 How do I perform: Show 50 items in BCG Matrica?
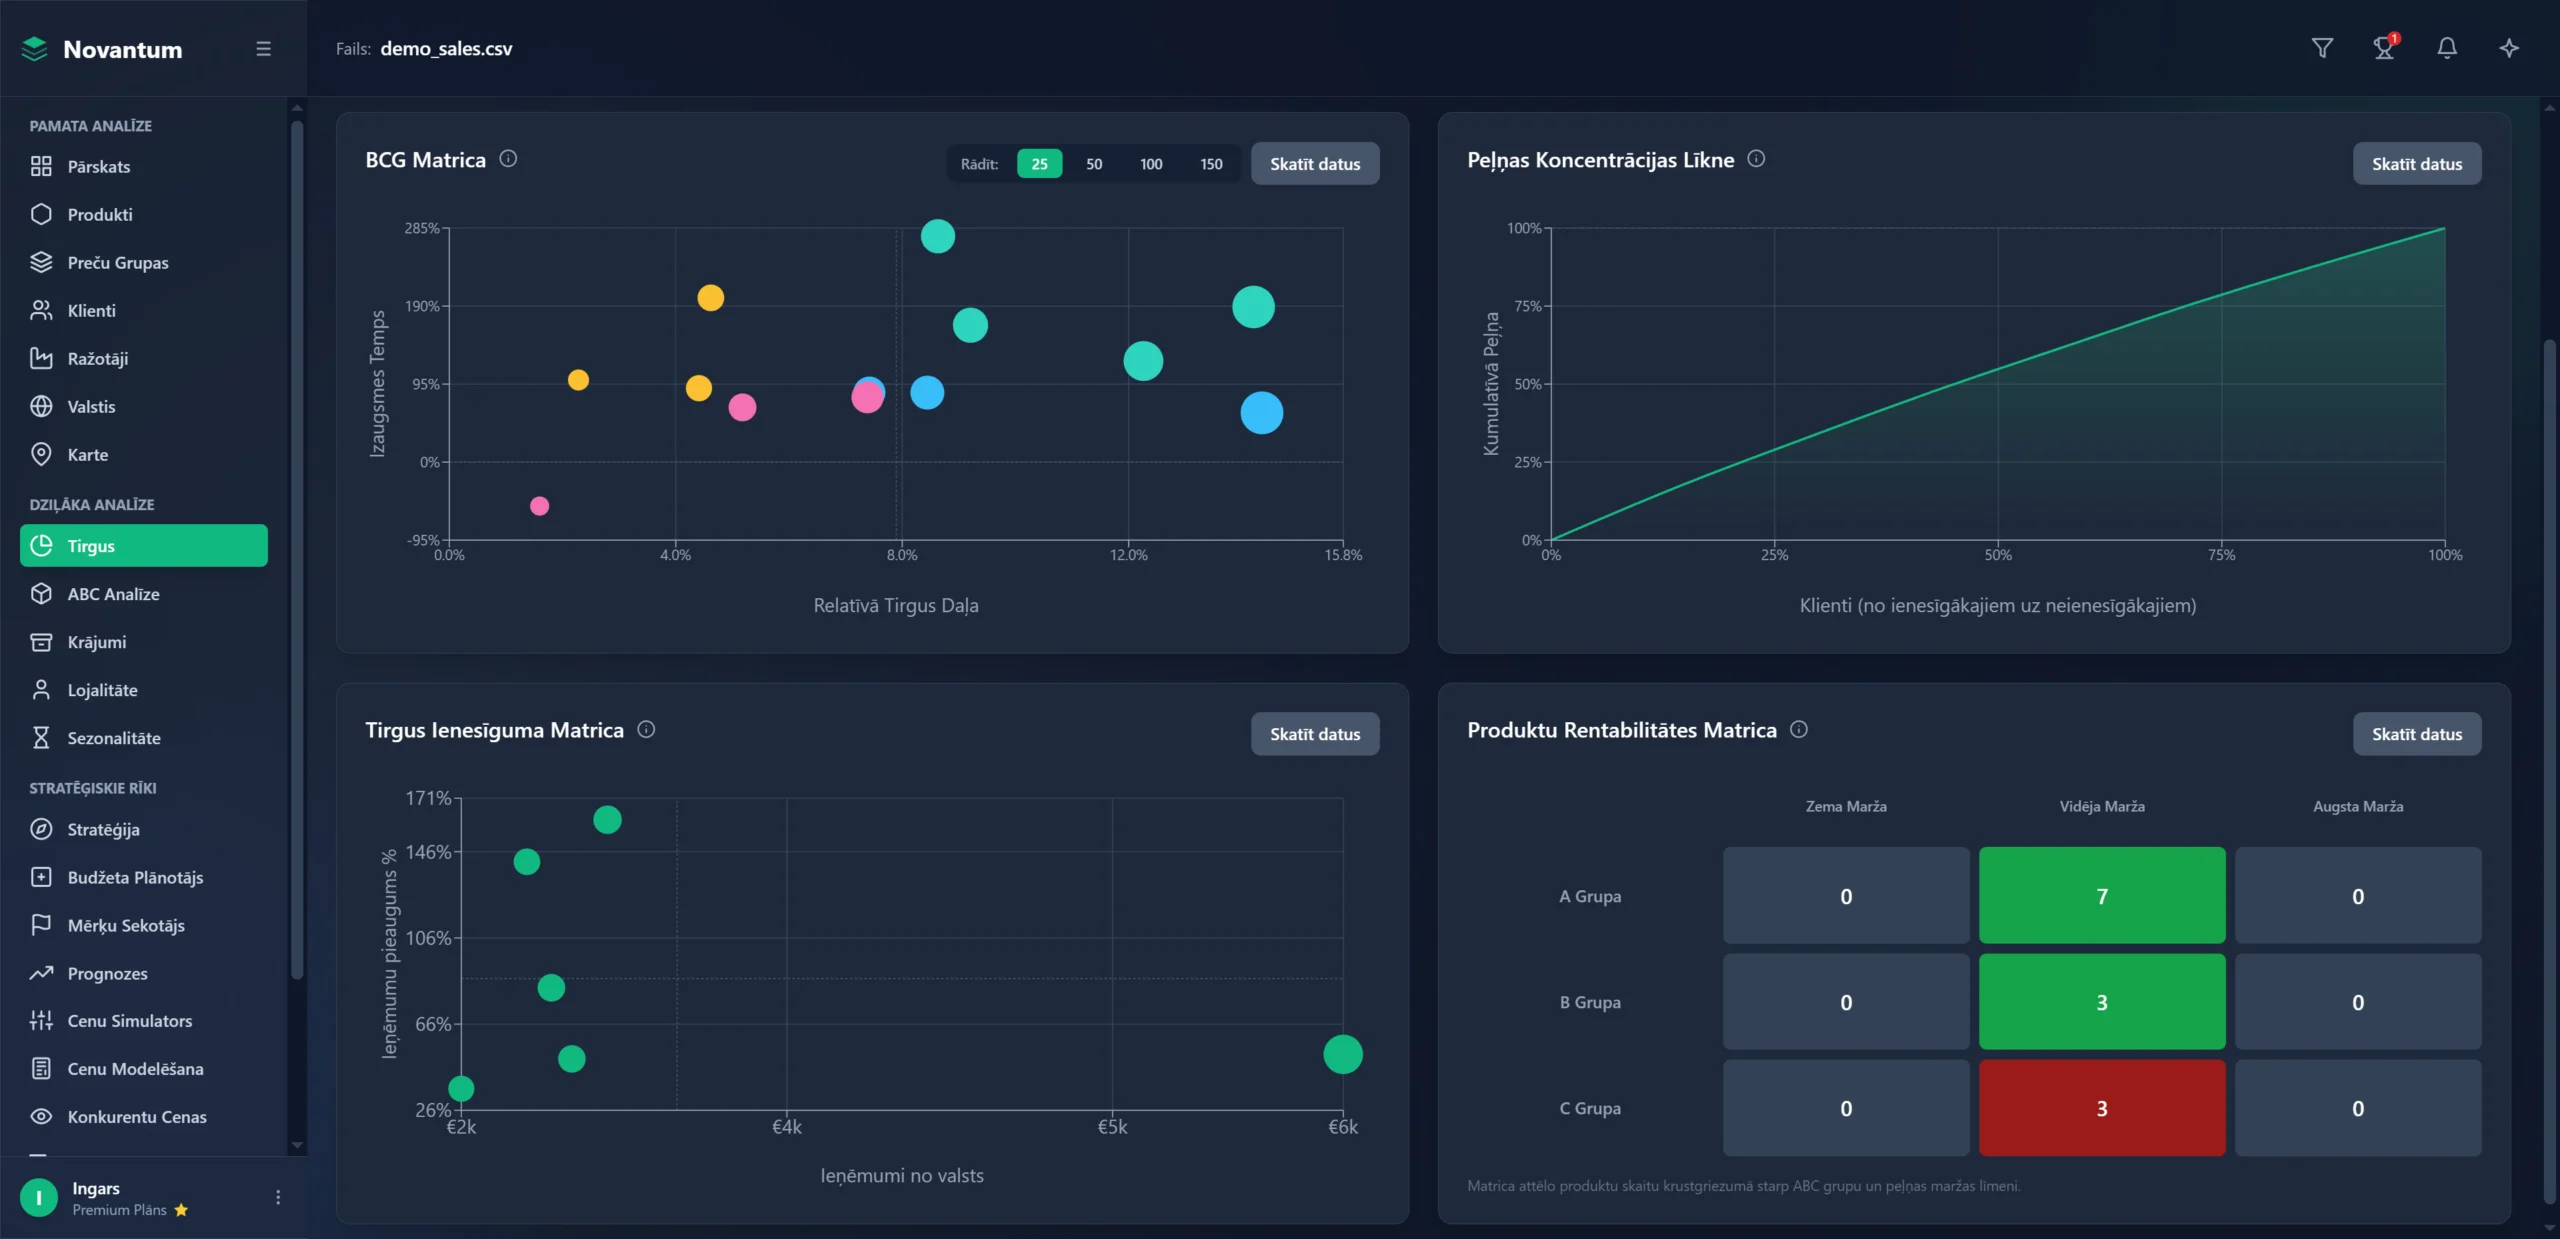pos(1094,164)
